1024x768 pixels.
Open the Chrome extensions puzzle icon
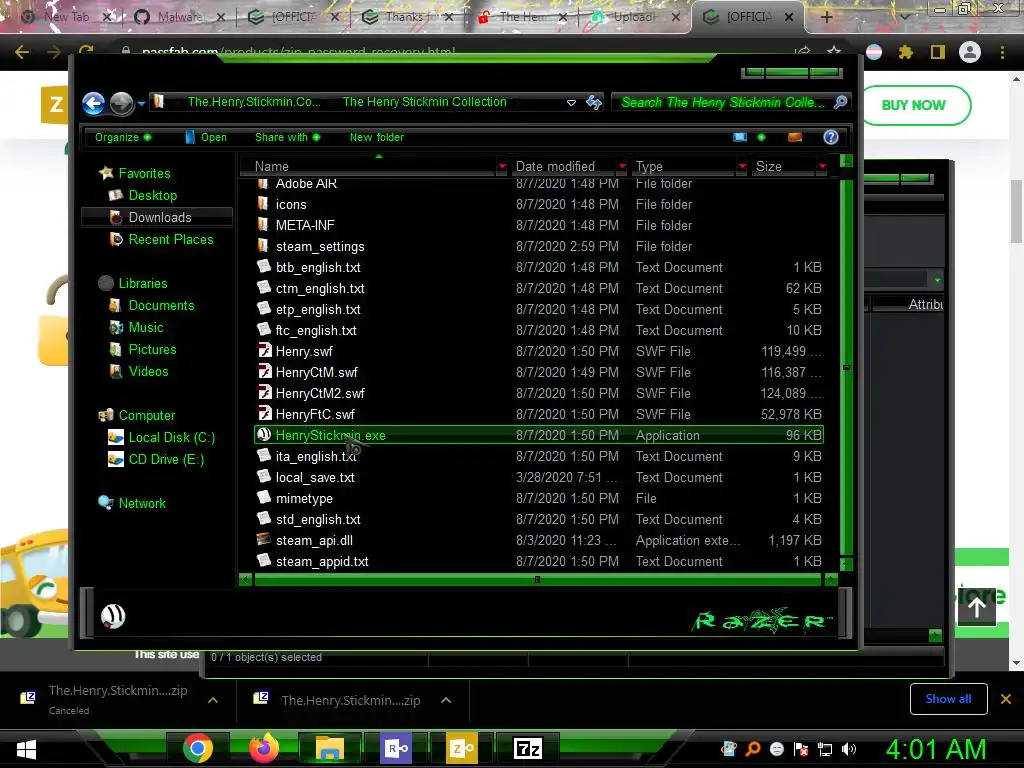point(905,52)
